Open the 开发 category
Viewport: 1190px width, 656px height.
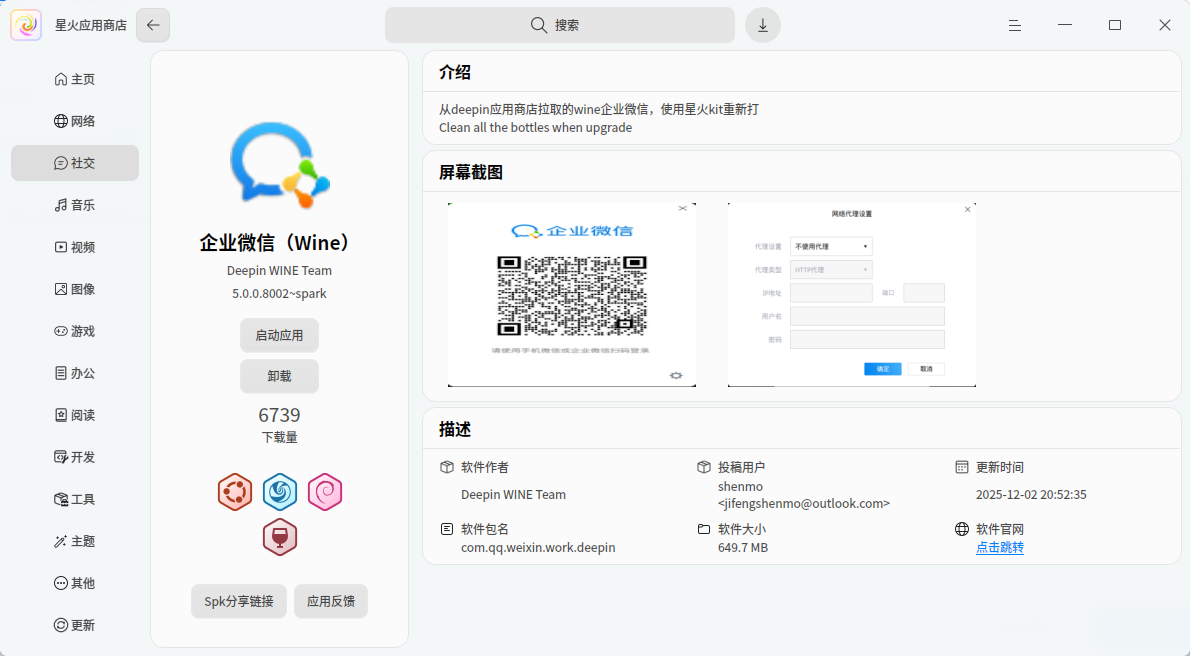click(x=75, y=457)
